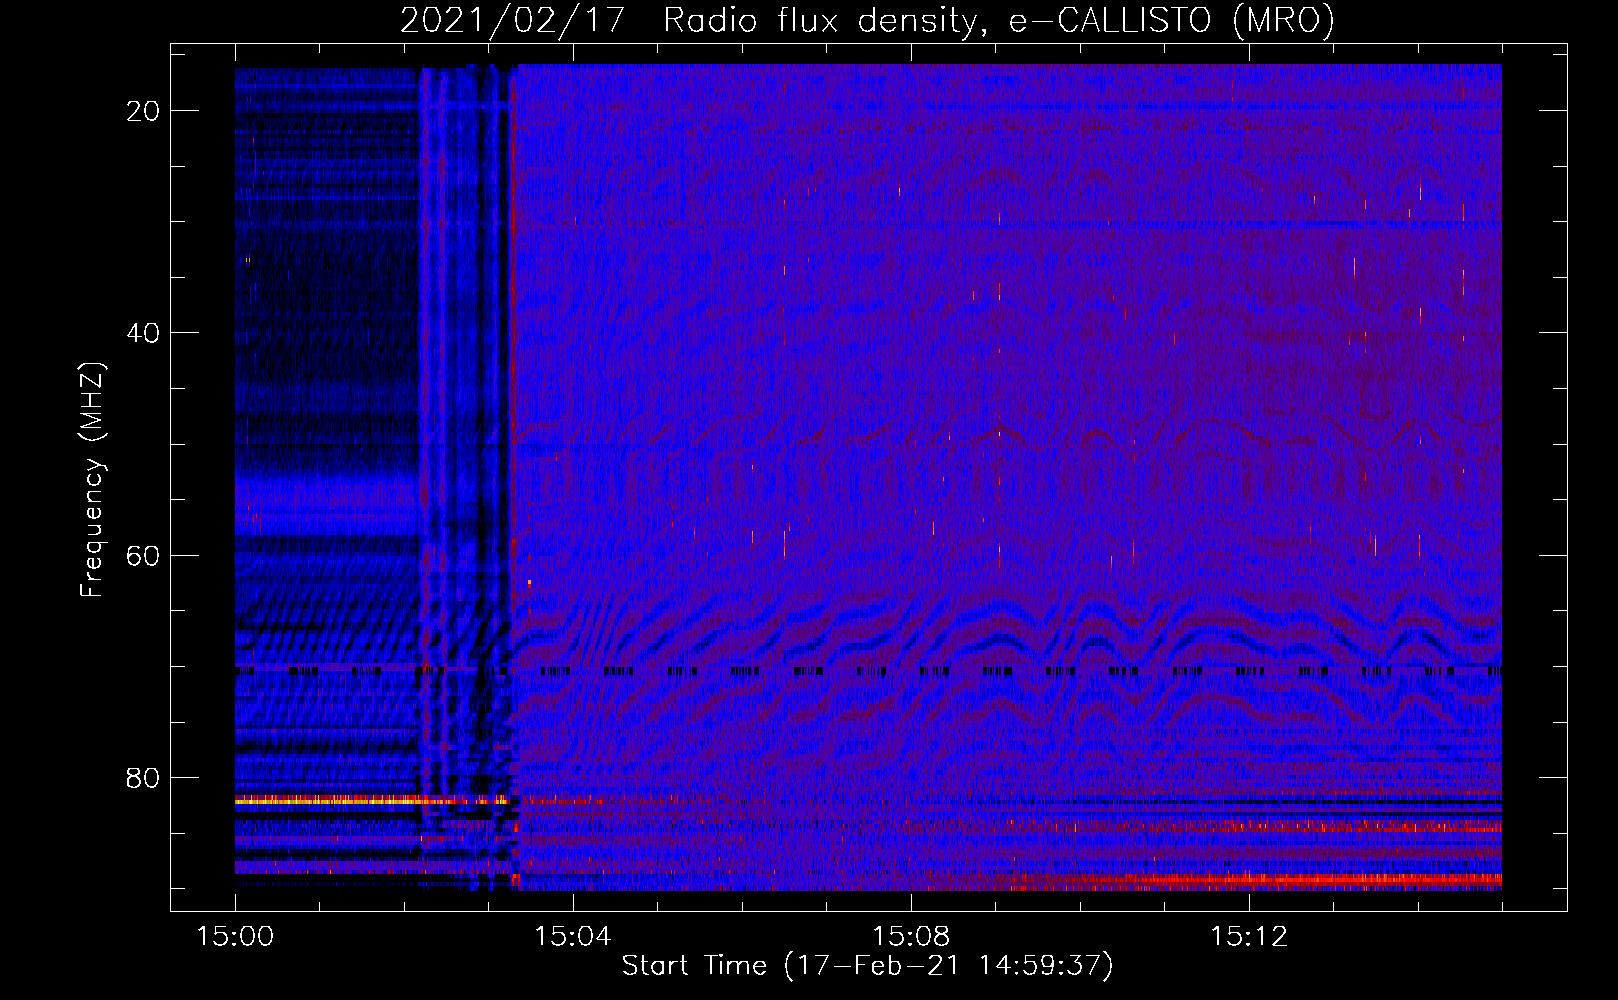
Task: Click the plot title '2021/02/17 Radio flux density, e-CALLISTO (MRO)'
Action: tap(867, 20)
